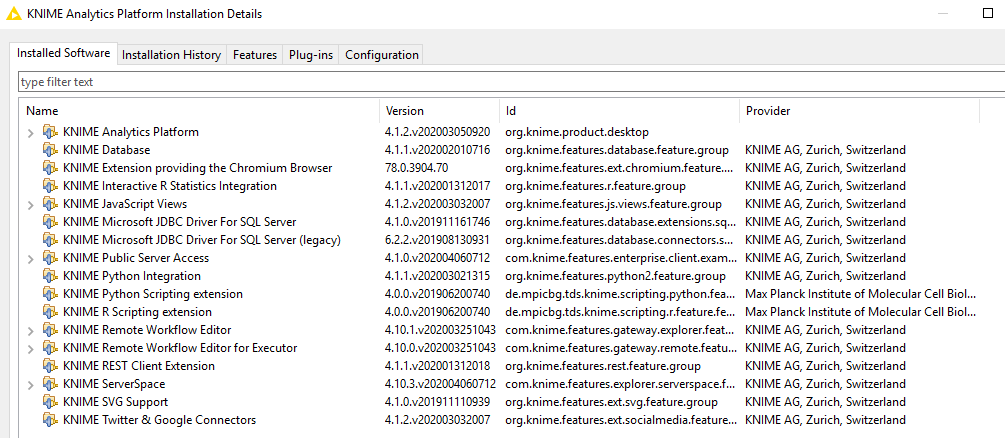The width and height of the screenshot is (1005, 438).
Task: Click KNIME AG provider in KNIME Database row
Action: 826,150
